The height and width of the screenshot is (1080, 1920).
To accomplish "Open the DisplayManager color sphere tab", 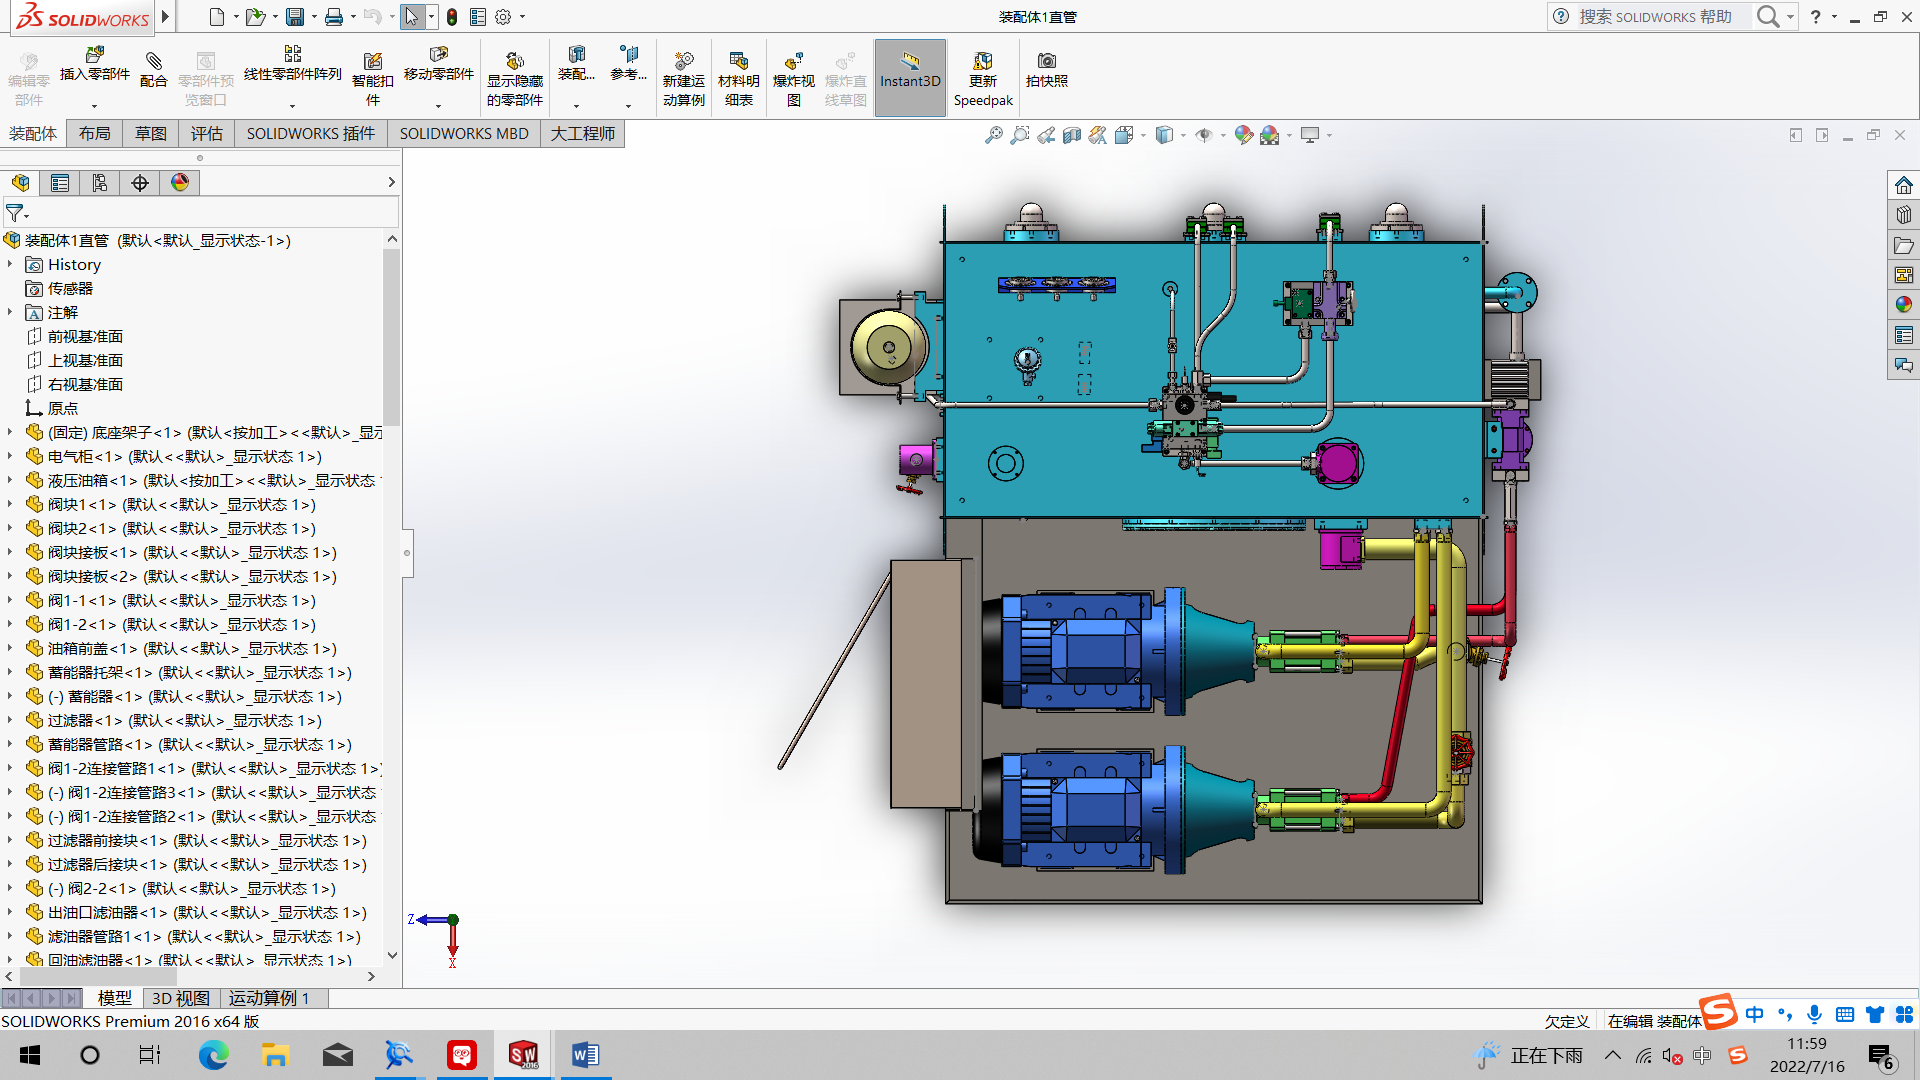I will coord(180,183).
